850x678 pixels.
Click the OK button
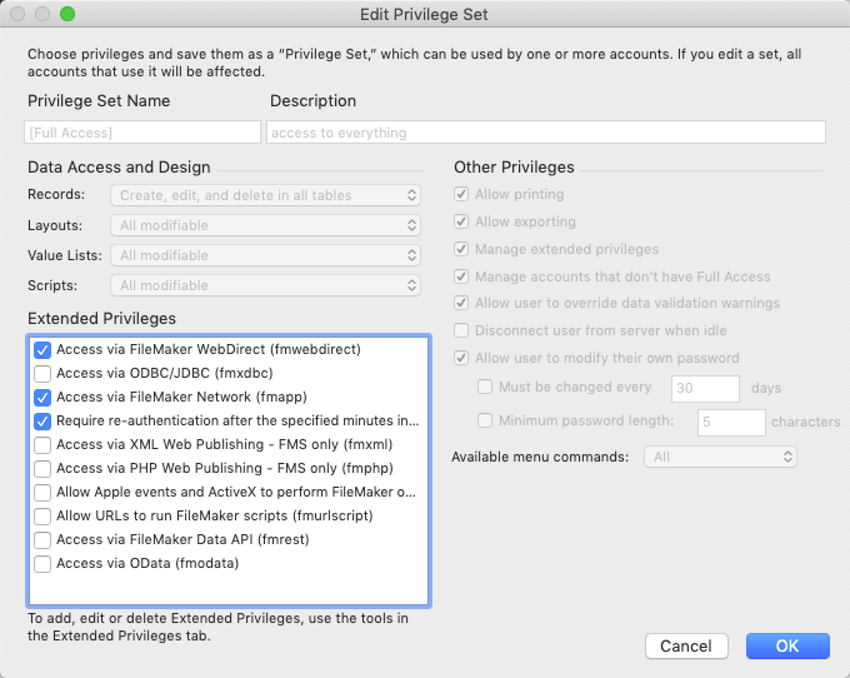788,646
